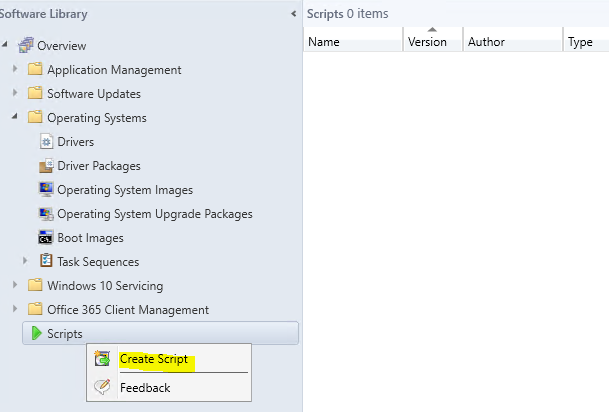Click the Operating System Upgrade Packages icon
Viewport: 609px width, 412px height.
(x=46, y=214)
